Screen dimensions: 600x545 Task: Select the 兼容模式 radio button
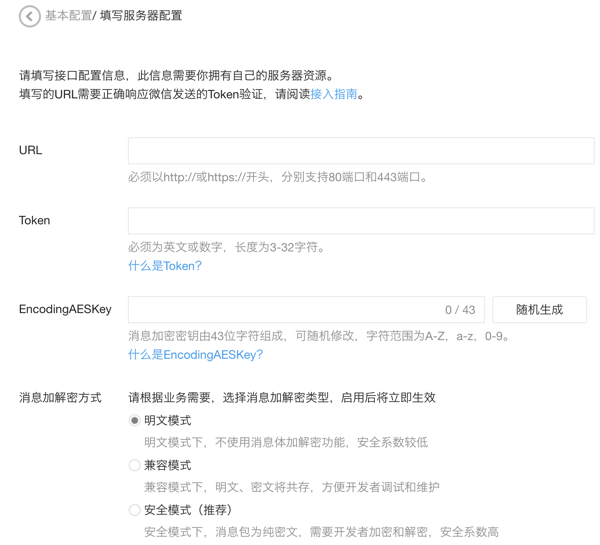coord(134,465)
